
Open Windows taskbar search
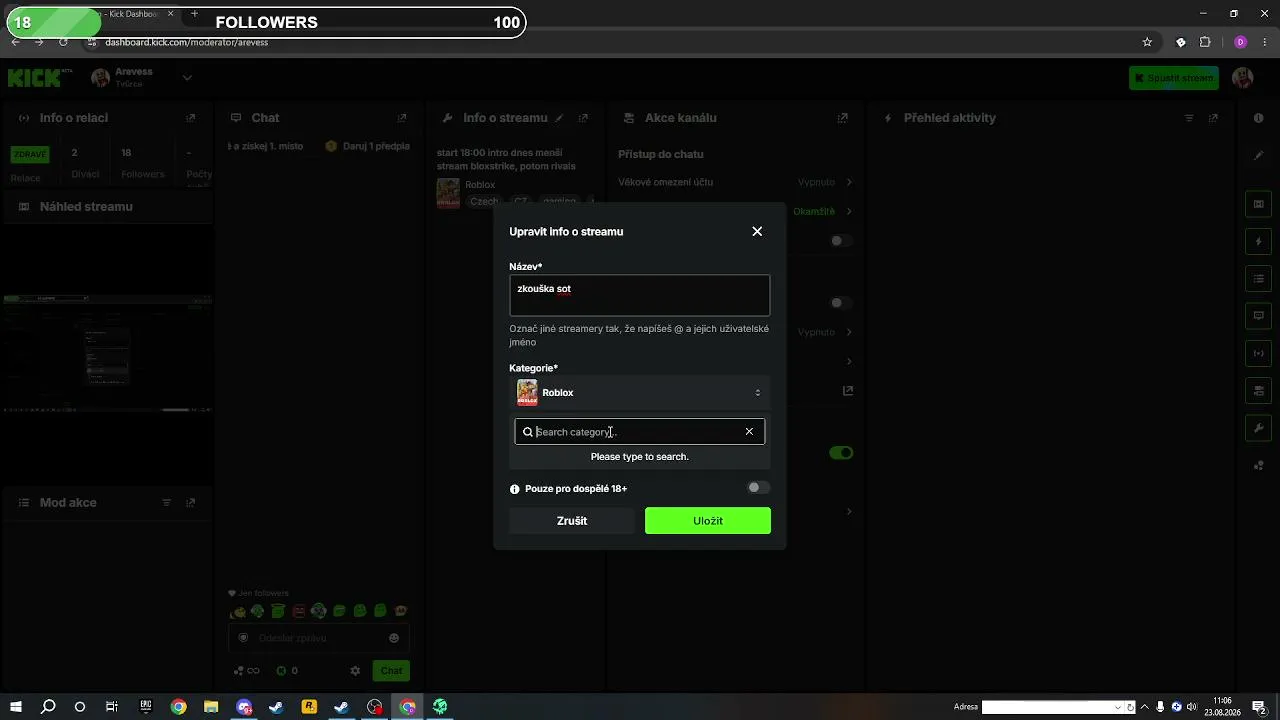48,707
